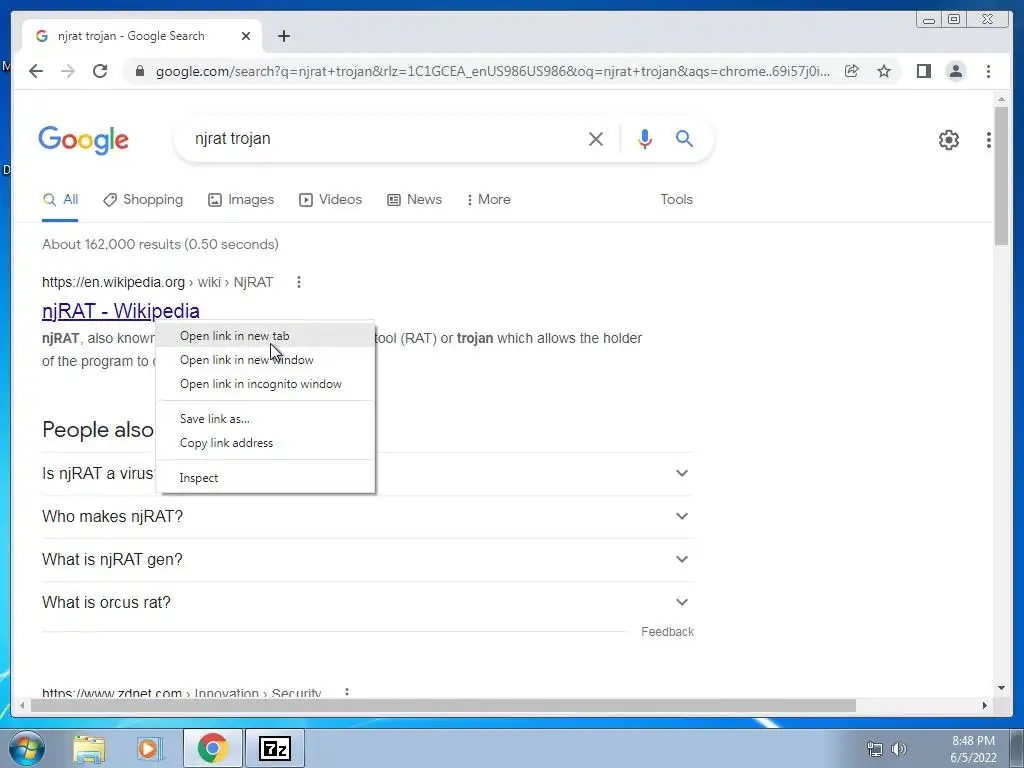Open Google quick settings gear

(948, 139)
